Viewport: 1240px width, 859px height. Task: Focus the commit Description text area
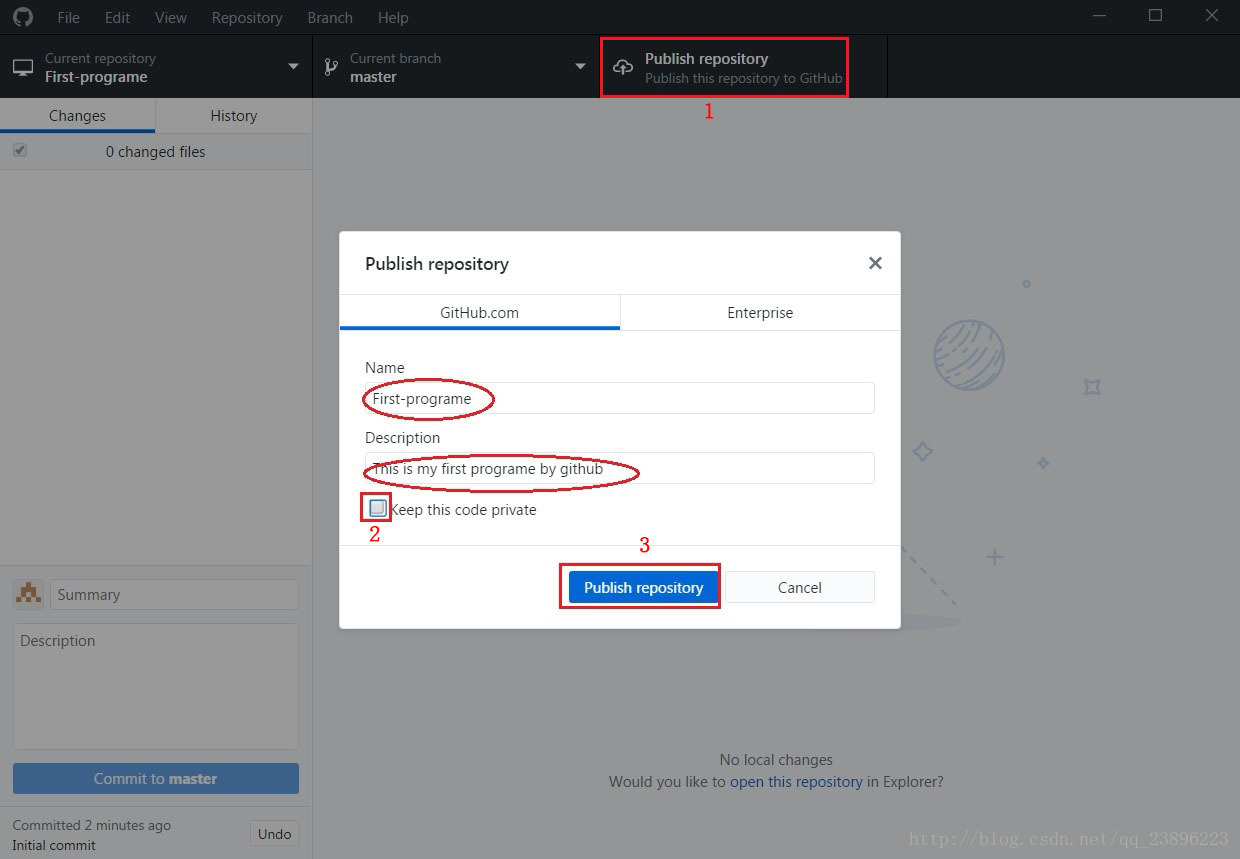(x=156, y=686)
